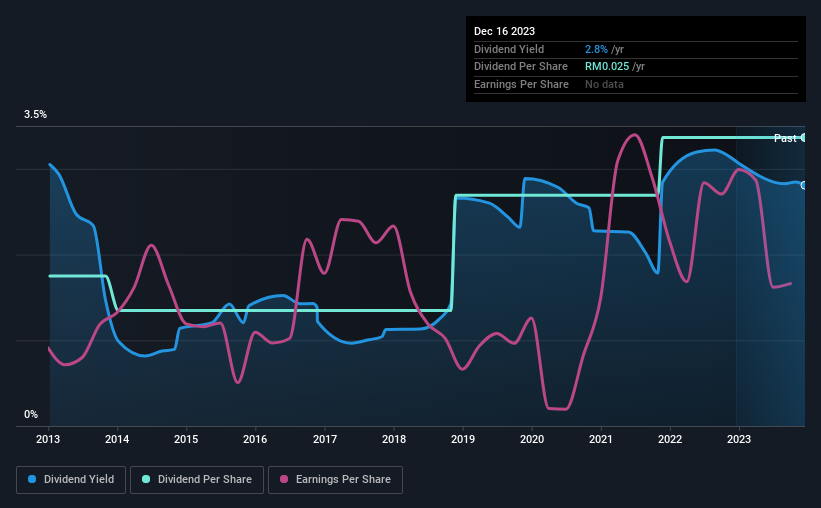Click the 2023 x-axis label
This screenshot has height=508, width=821.
click(x=739, y=439)
